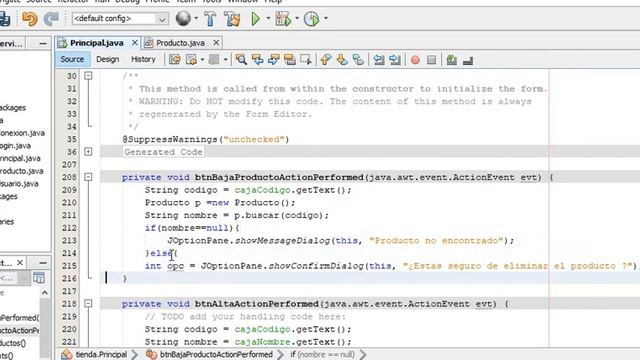Screen dimensions: 640x360
Task: Open dropdown arrow beside greyed-out editor icon
Action: 225,60
